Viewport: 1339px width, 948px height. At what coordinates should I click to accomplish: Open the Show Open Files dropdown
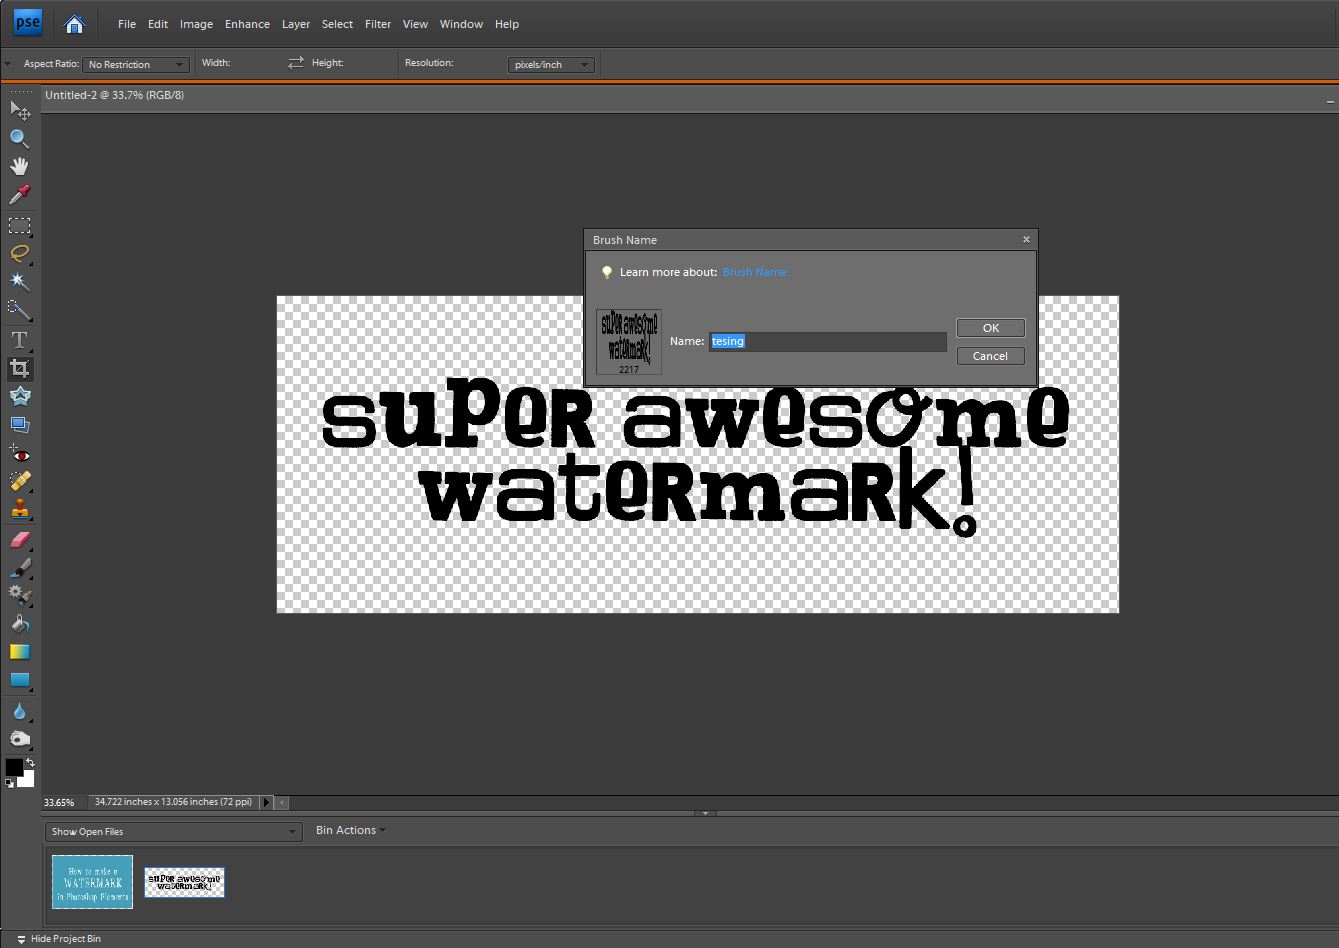(171, 831)
